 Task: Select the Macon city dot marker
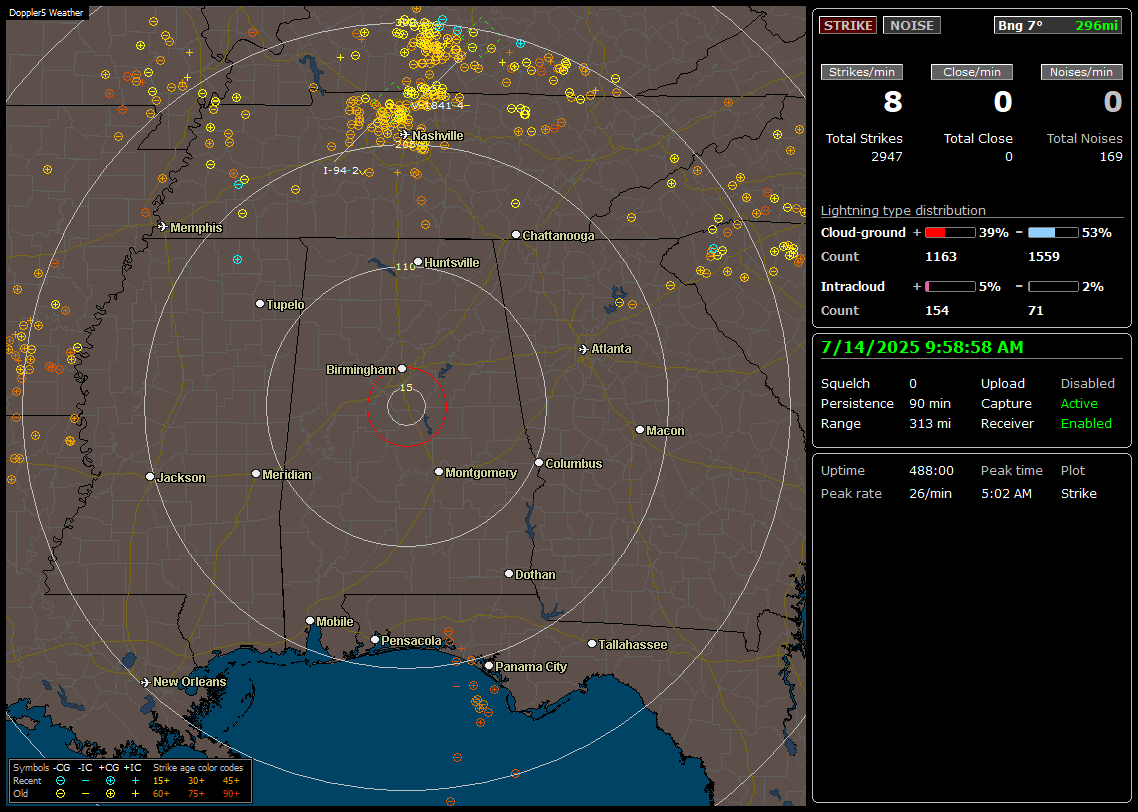pyautogui.click(x=639, y=430)
